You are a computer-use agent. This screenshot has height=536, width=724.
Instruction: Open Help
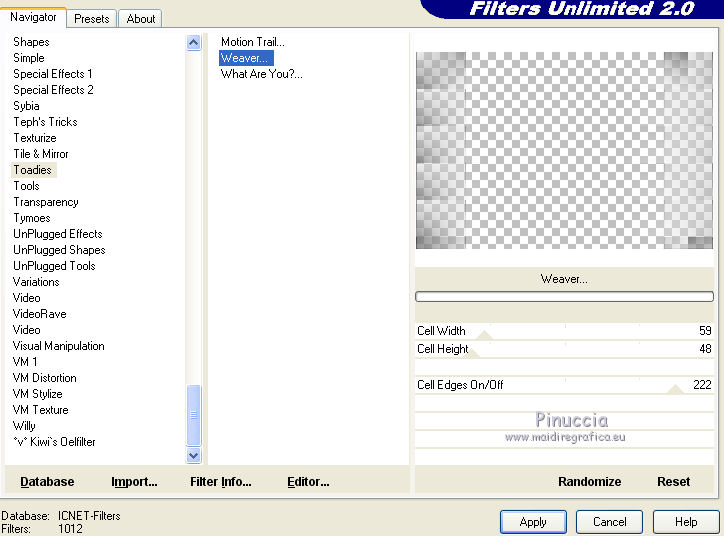(x=686, y=522)
